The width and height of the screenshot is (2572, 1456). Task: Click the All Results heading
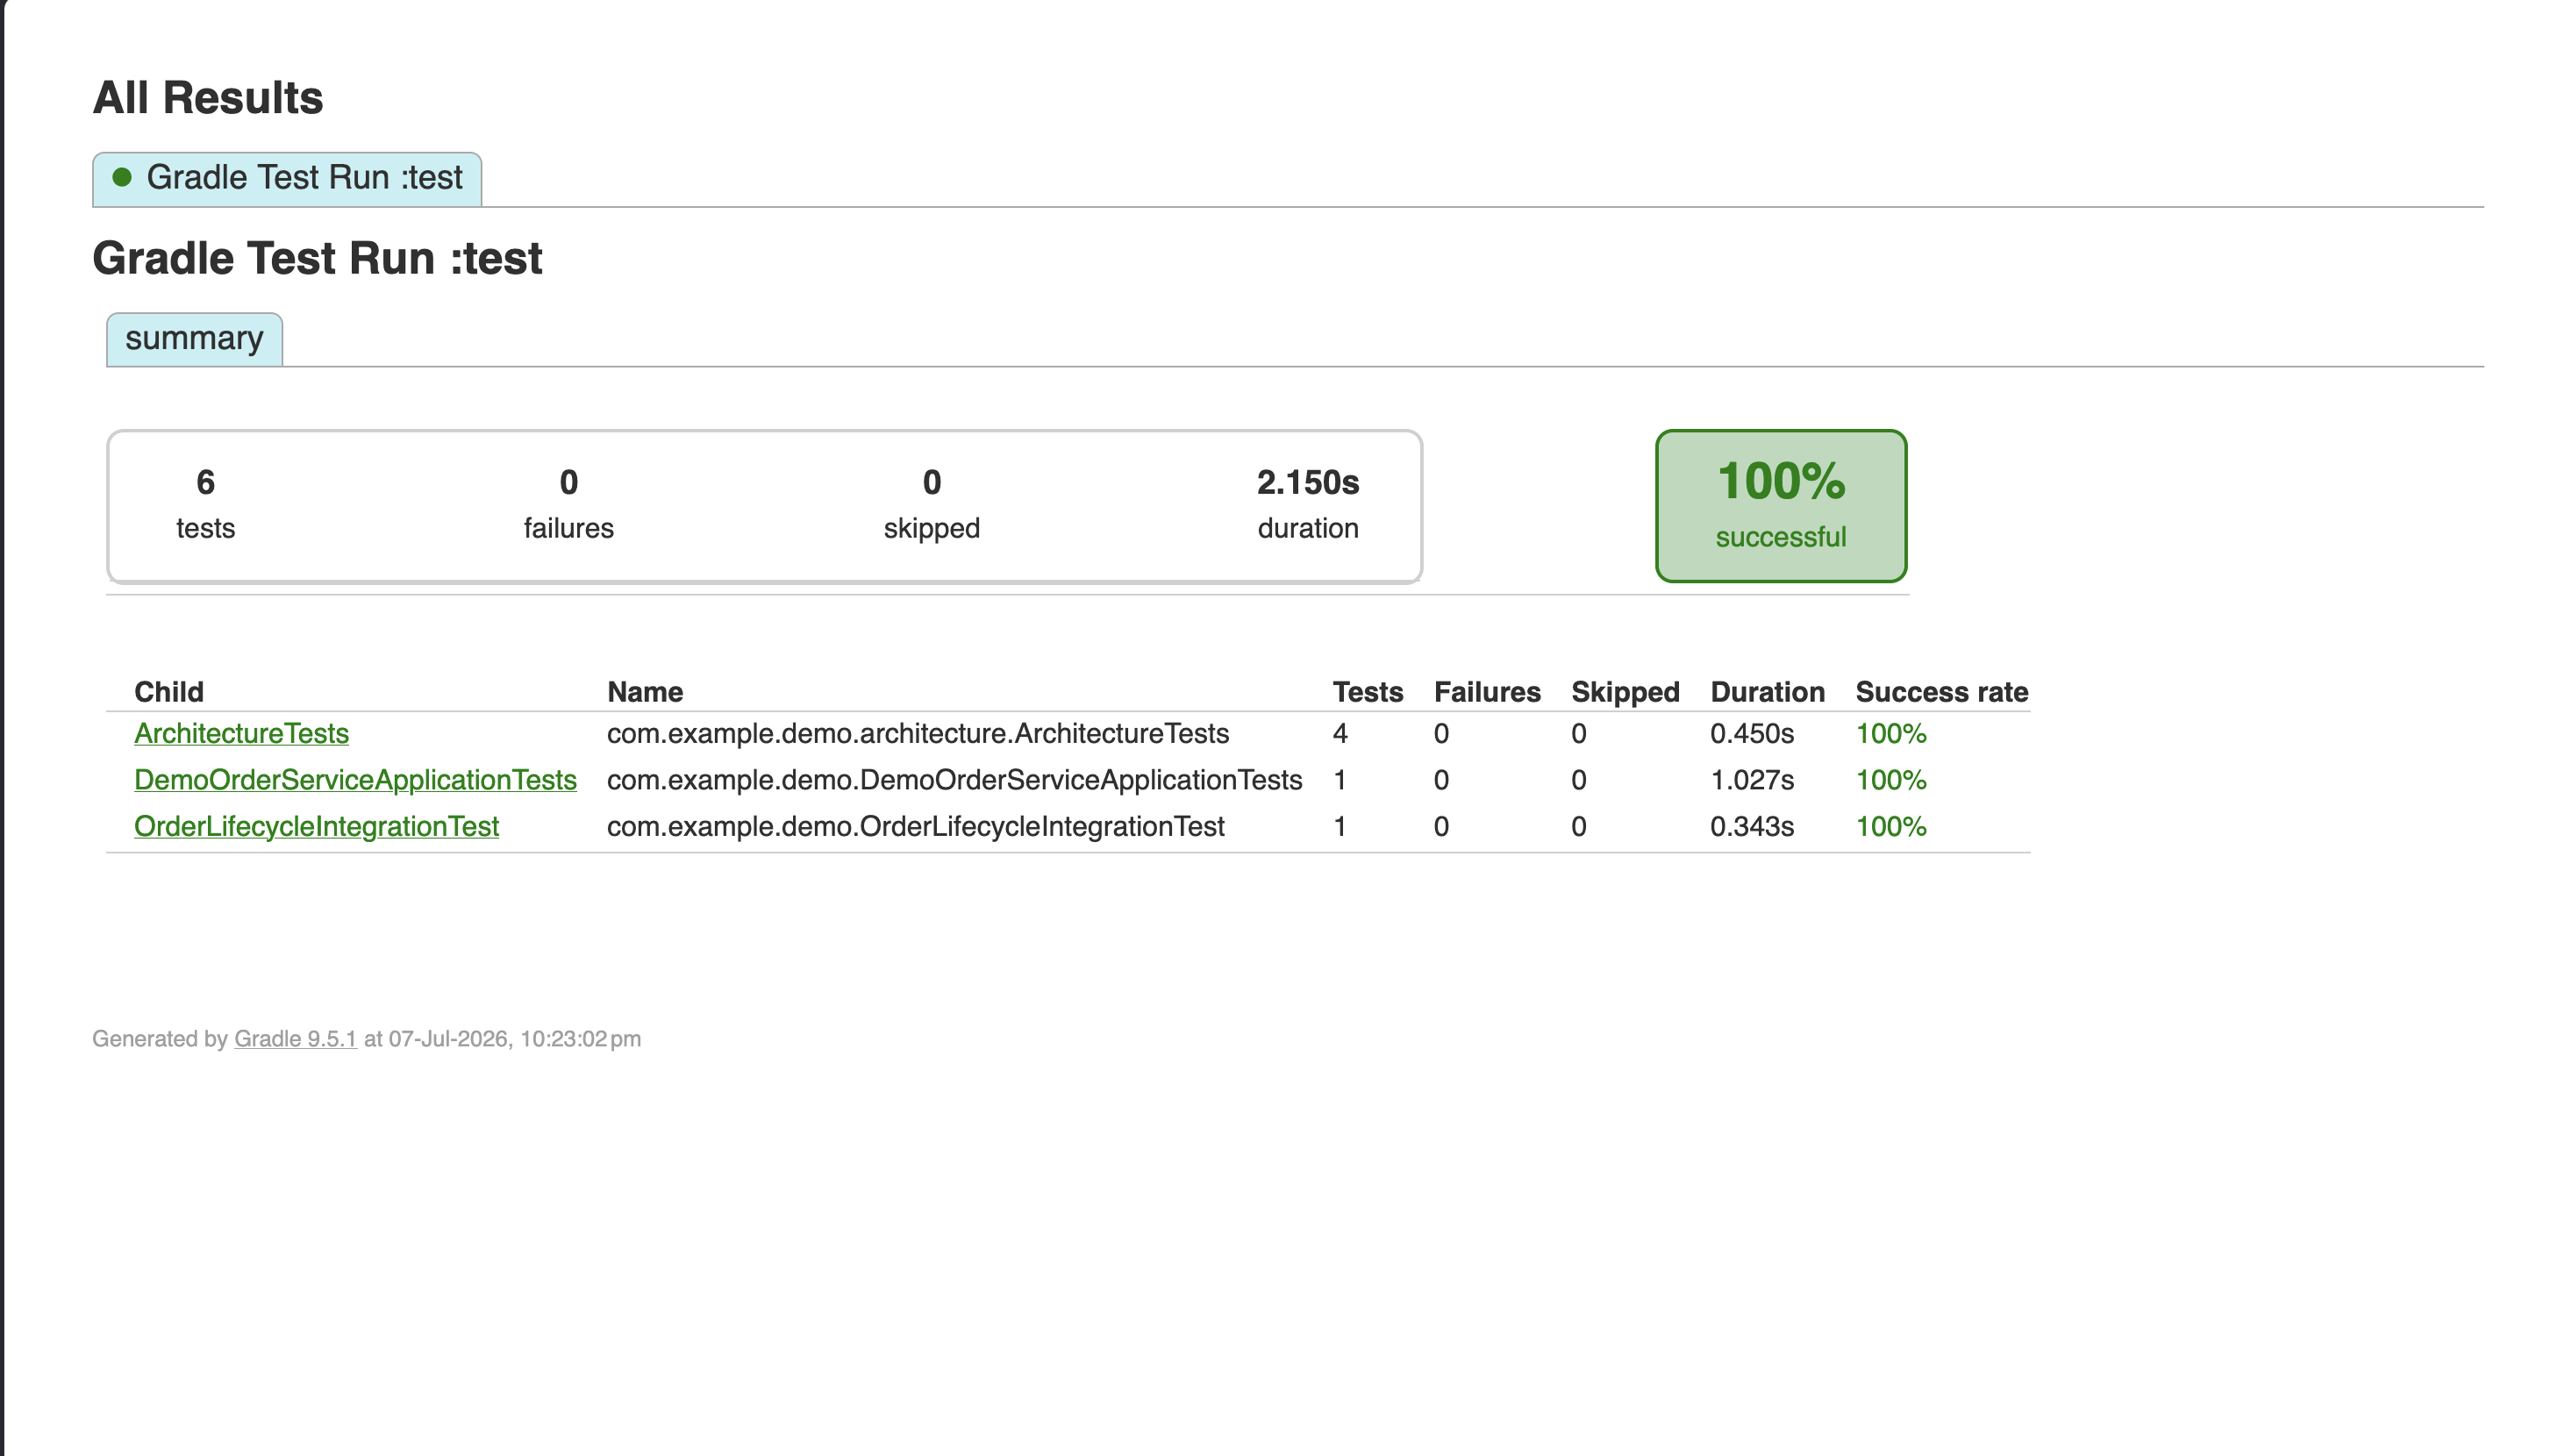(208, 98)
